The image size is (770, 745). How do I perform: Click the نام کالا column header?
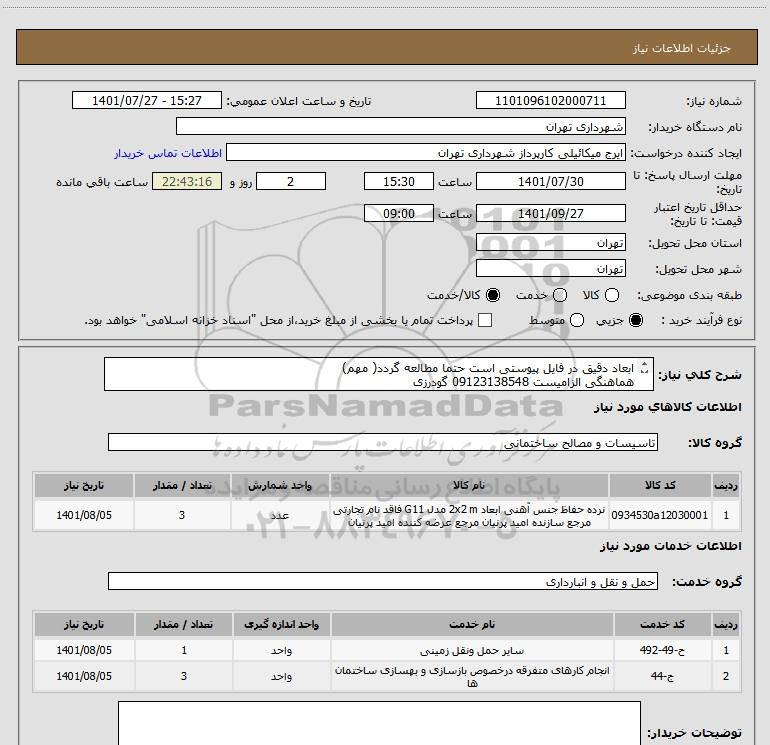tap(469, 486)
